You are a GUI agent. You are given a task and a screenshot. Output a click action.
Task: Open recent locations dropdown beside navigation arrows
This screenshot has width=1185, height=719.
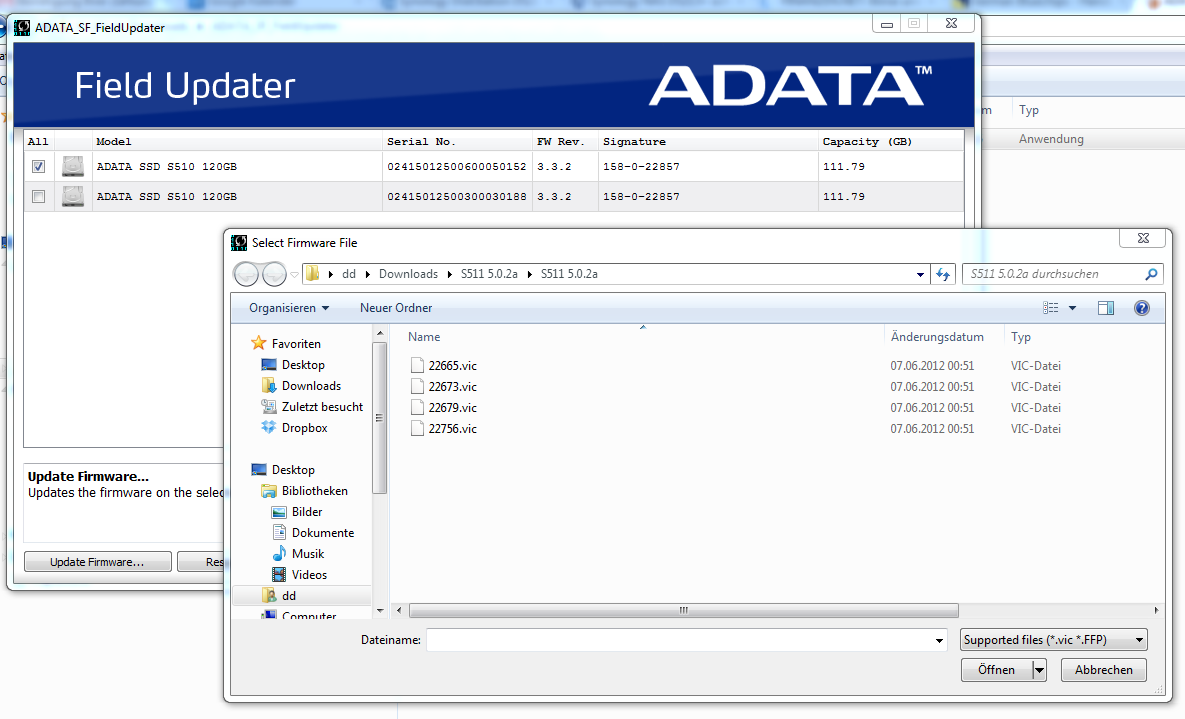[x=294, y=274]
